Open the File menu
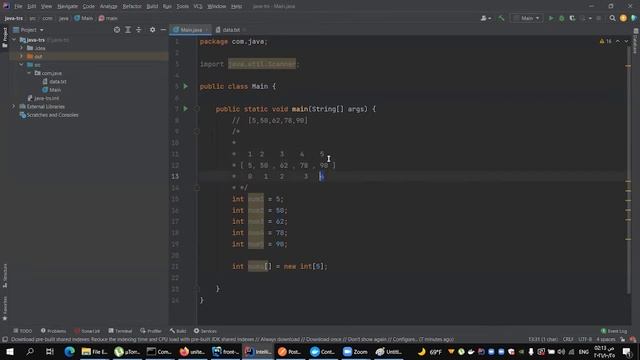Screen dimensions: 640x360 [18, 6]
